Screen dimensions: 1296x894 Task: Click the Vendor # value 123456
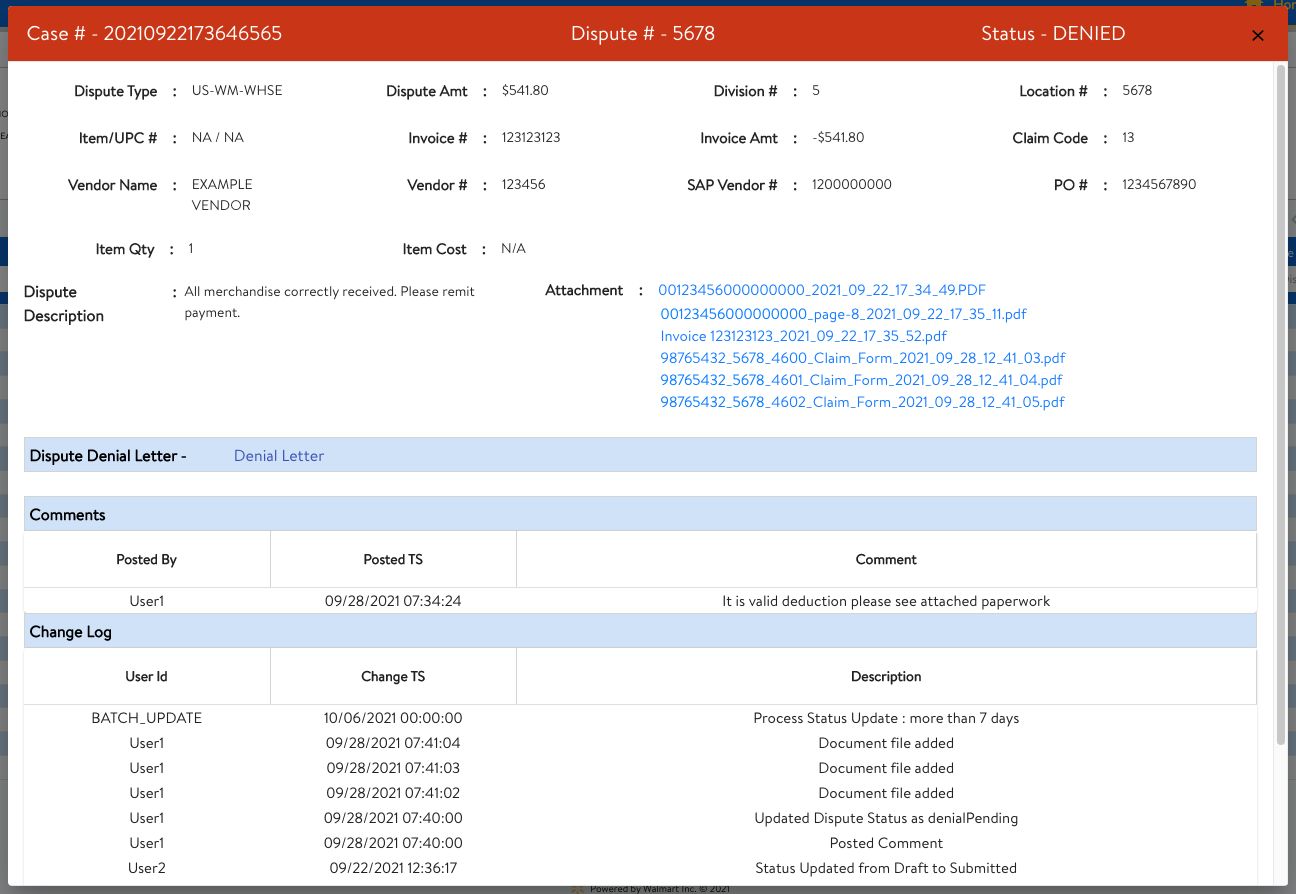524,184
